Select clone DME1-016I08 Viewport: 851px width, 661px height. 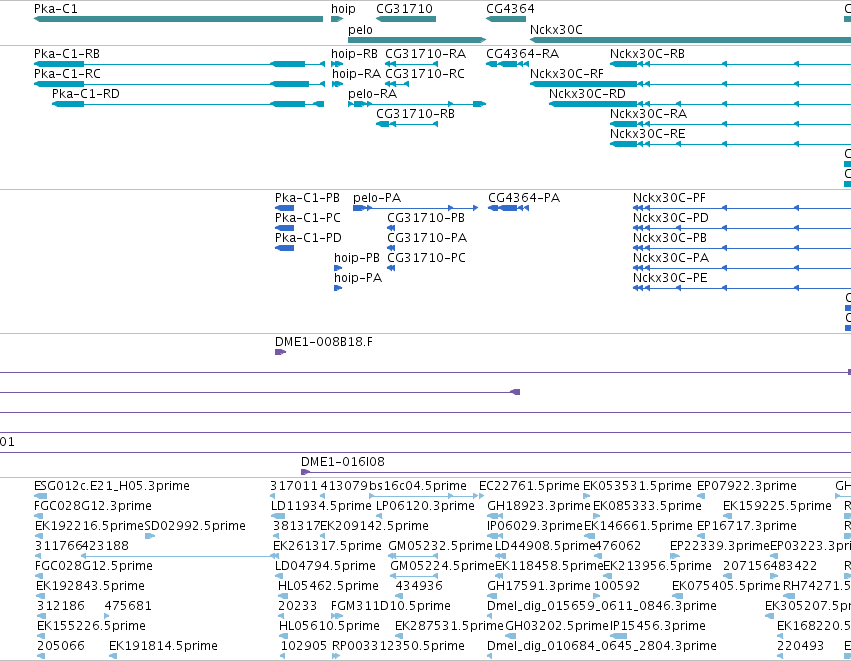tap(576, 472)
